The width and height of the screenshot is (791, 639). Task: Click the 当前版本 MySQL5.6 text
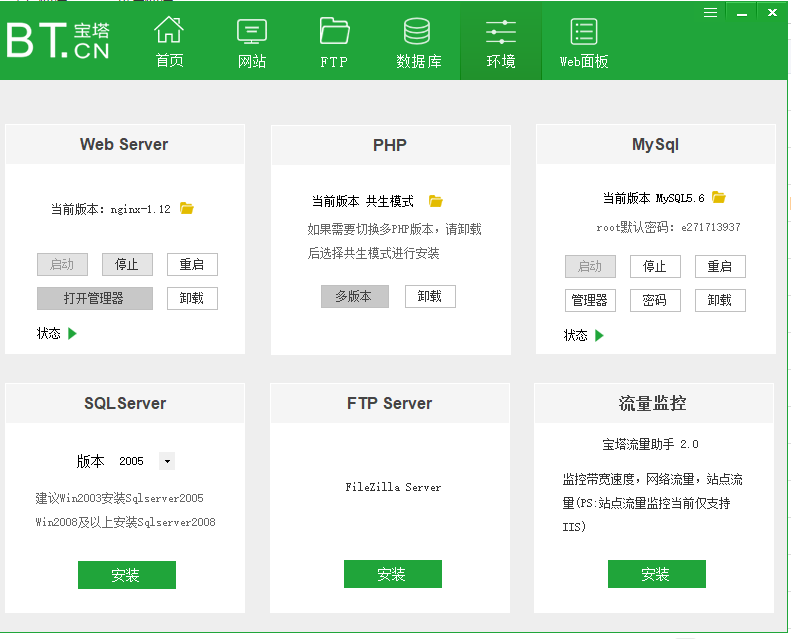(653, 198)
